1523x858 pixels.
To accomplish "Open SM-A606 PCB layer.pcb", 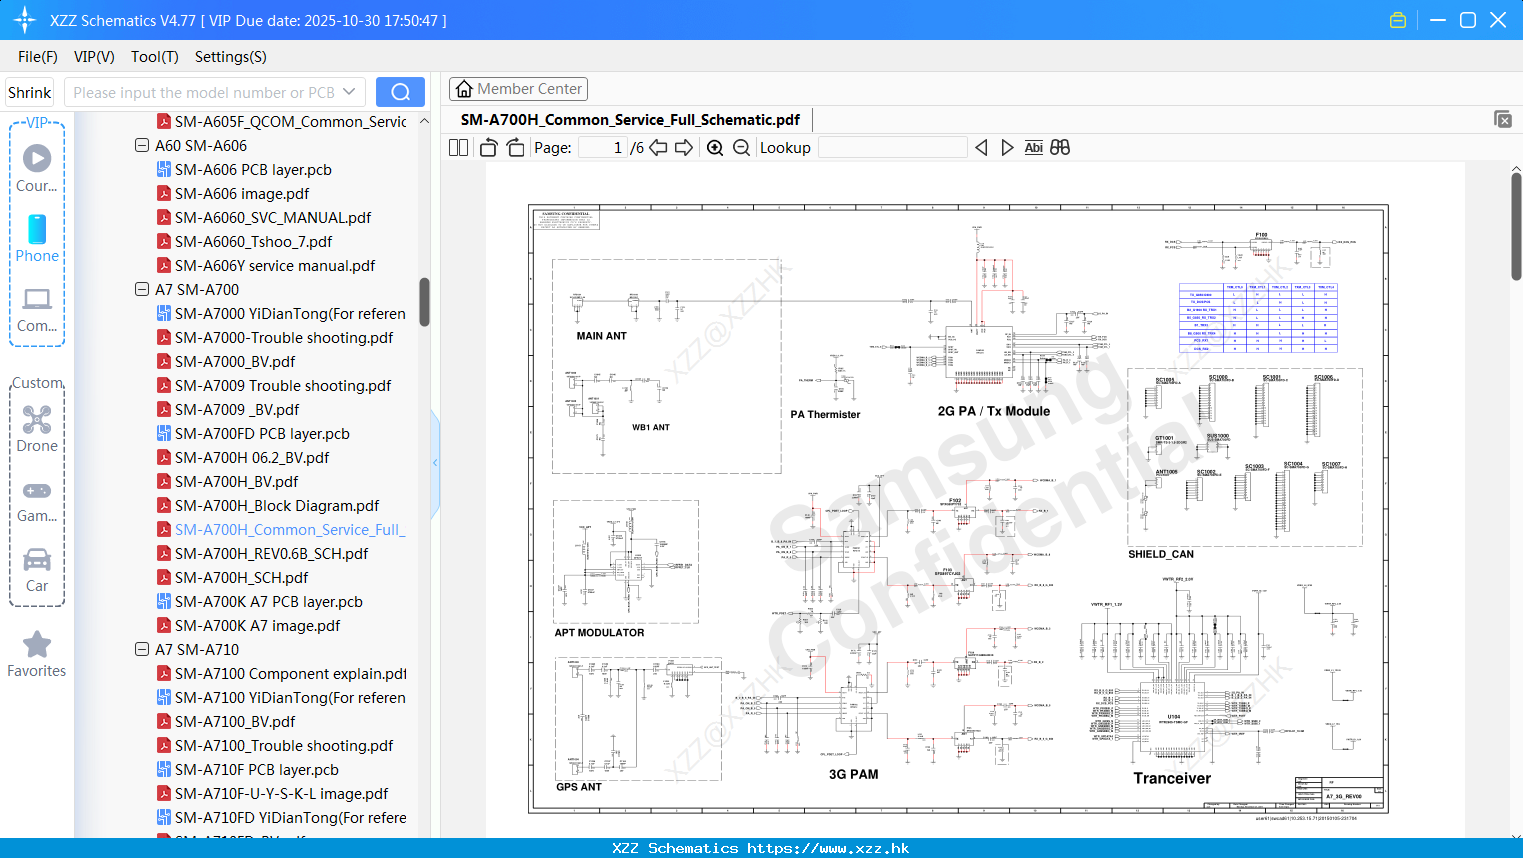I will click(253, 169).
